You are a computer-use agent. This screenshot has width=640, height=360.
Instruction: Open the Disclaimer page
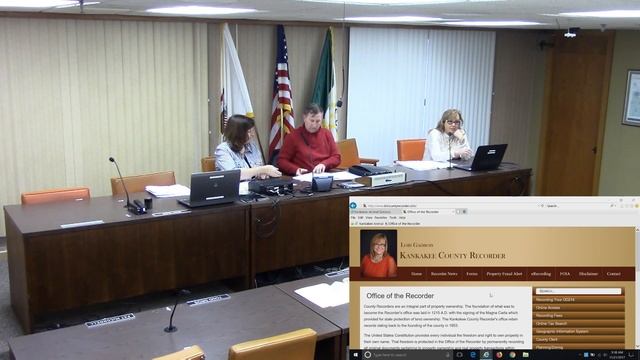click(x=588, y=274)
